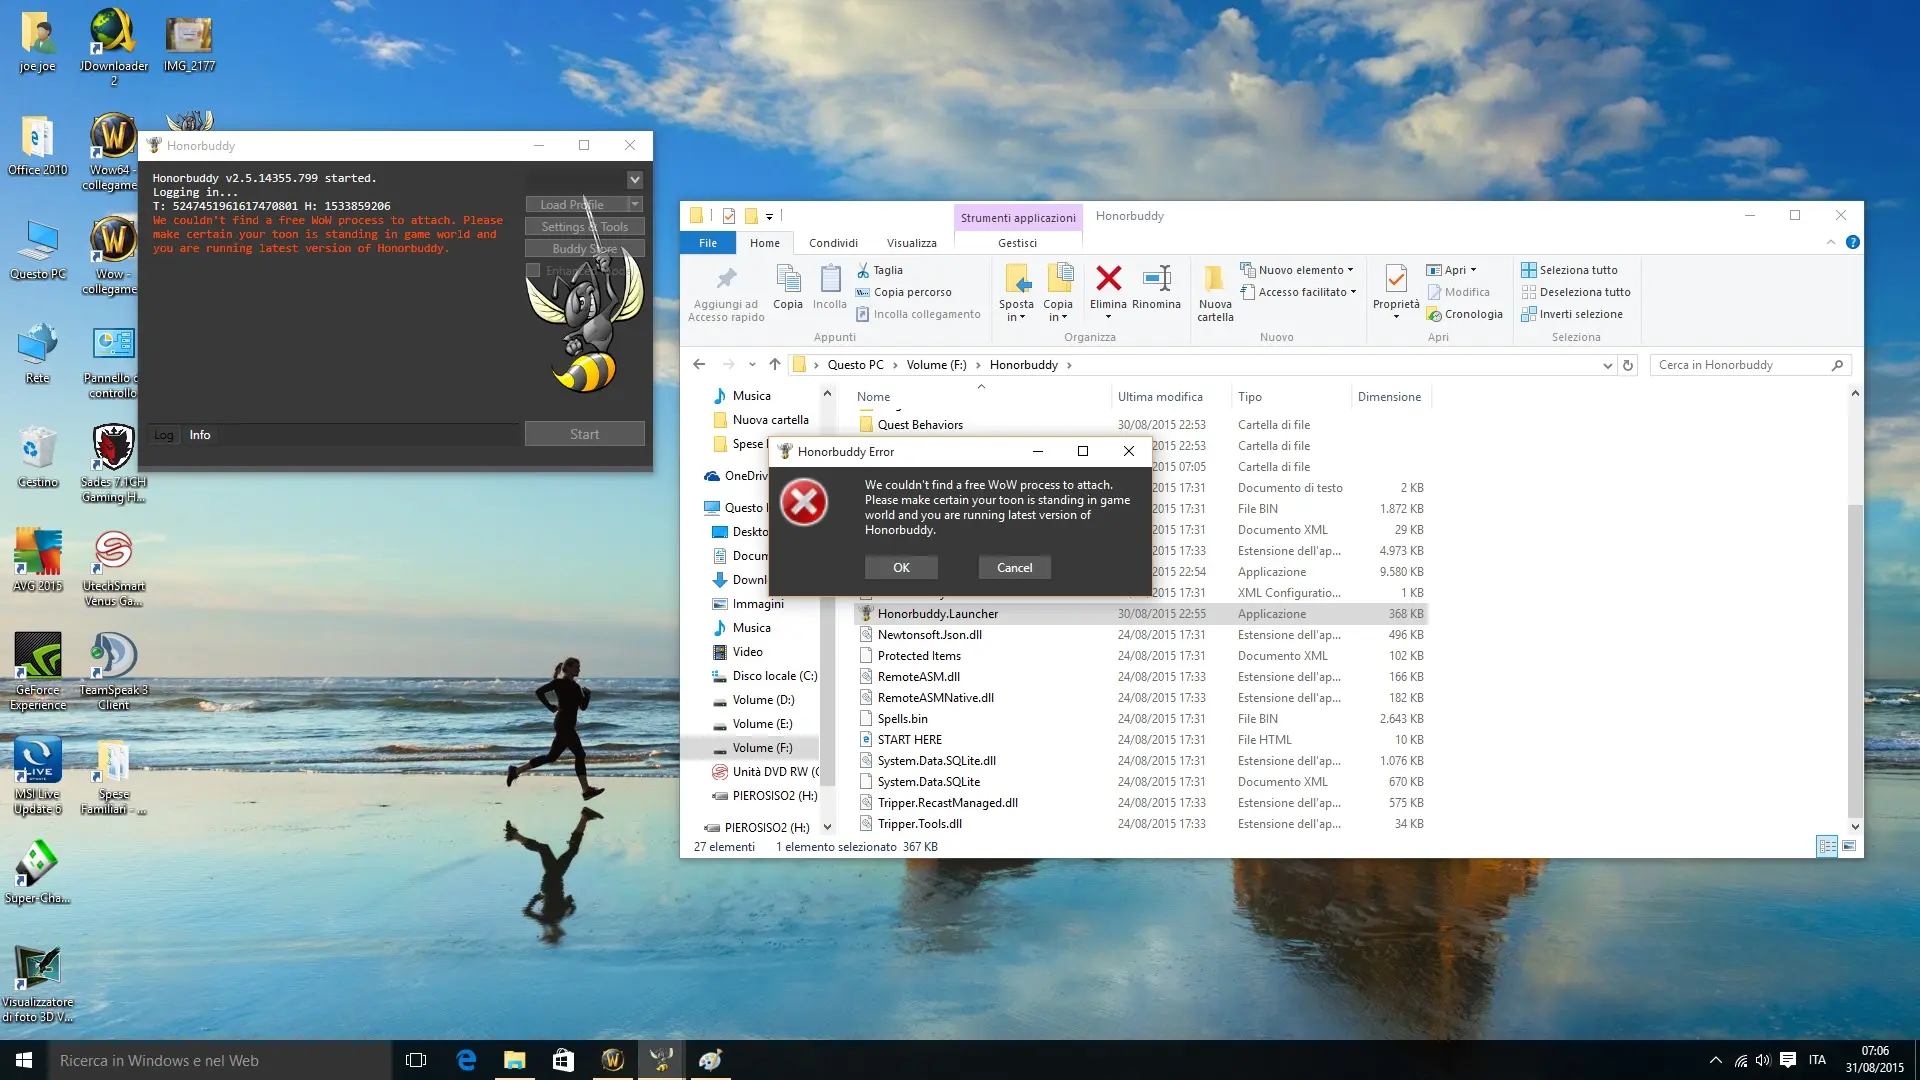Click the Rinomina icon

tap(1157, 278)
